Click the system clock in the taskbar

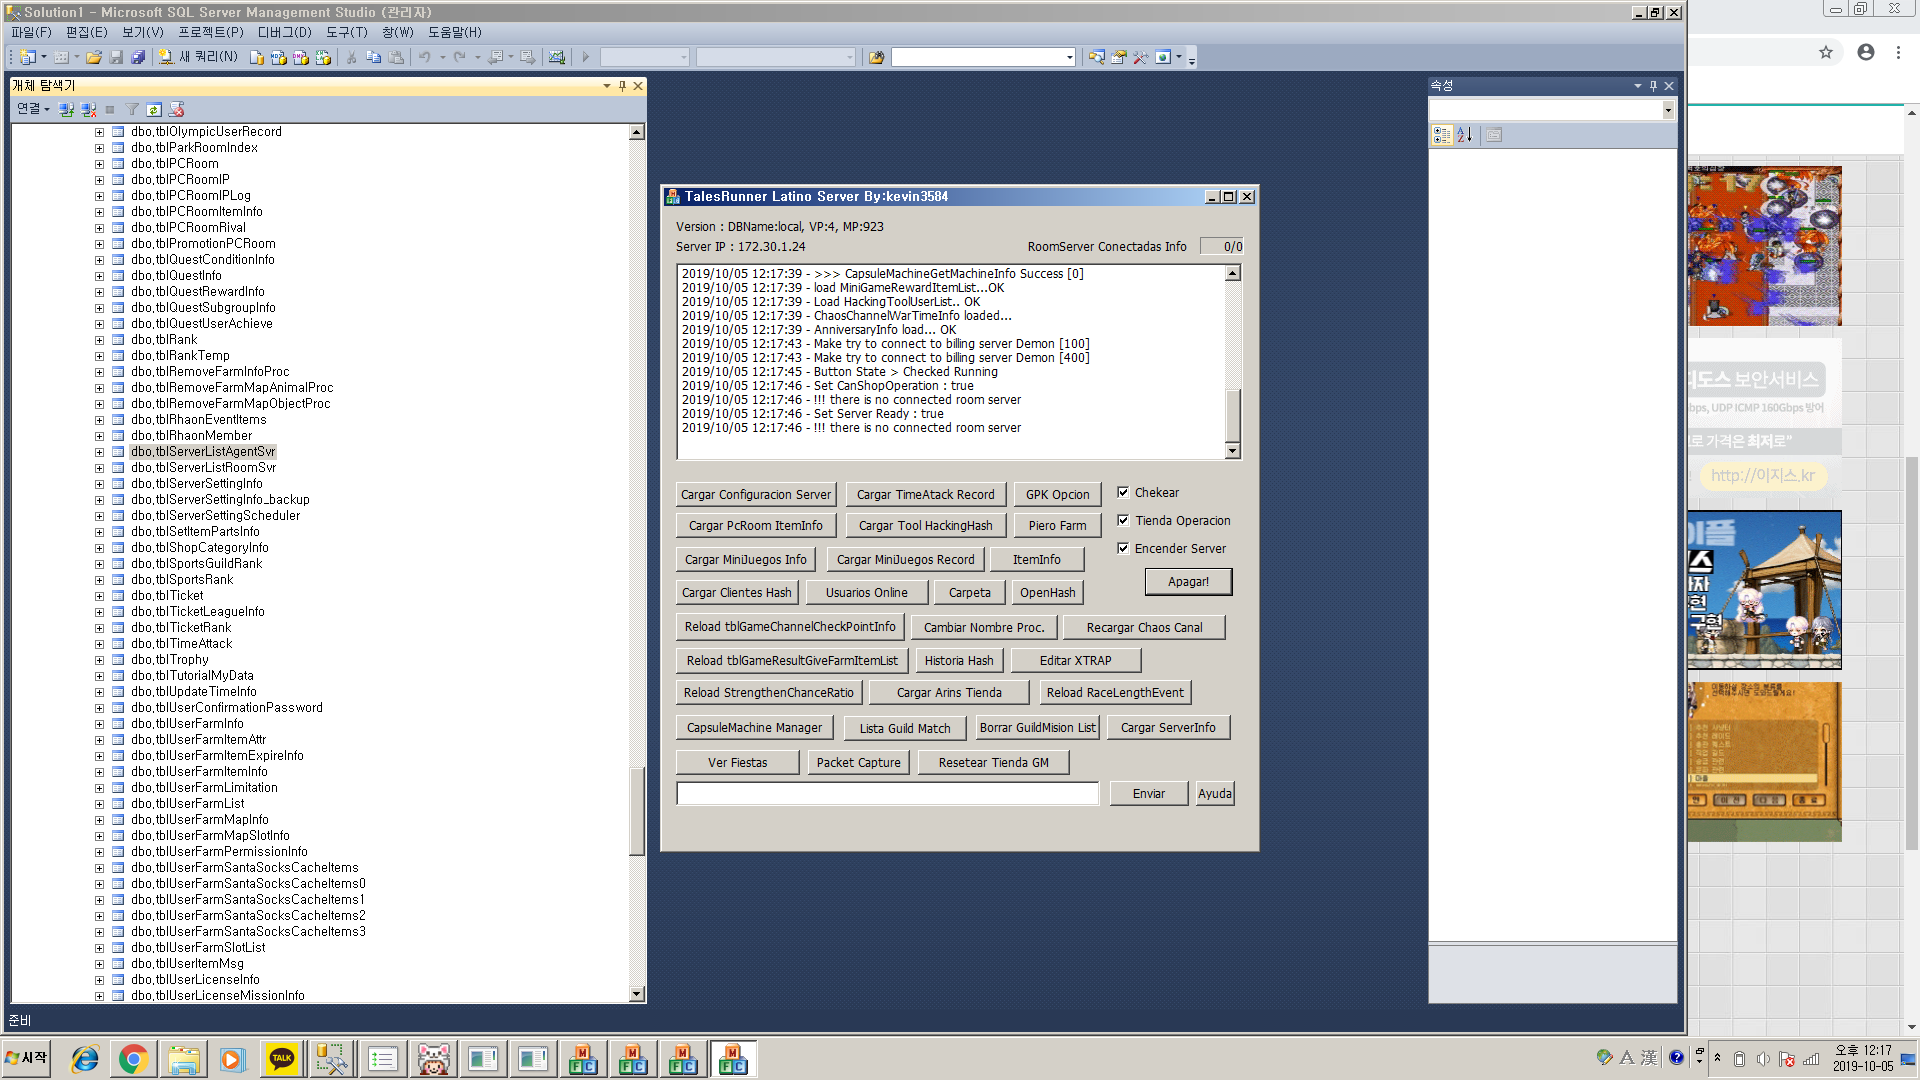[x=1862, y=1058]
